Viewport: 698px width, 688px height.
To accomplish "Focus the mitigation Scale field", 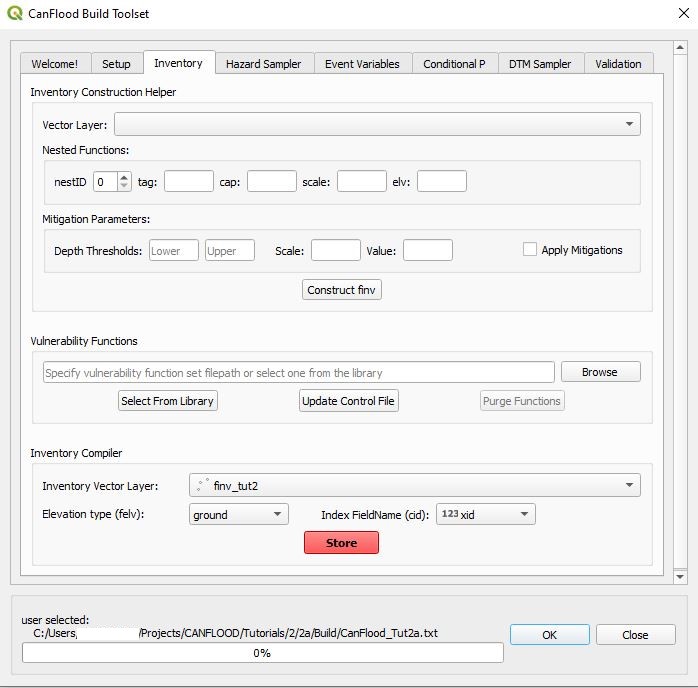I will 336,250.
